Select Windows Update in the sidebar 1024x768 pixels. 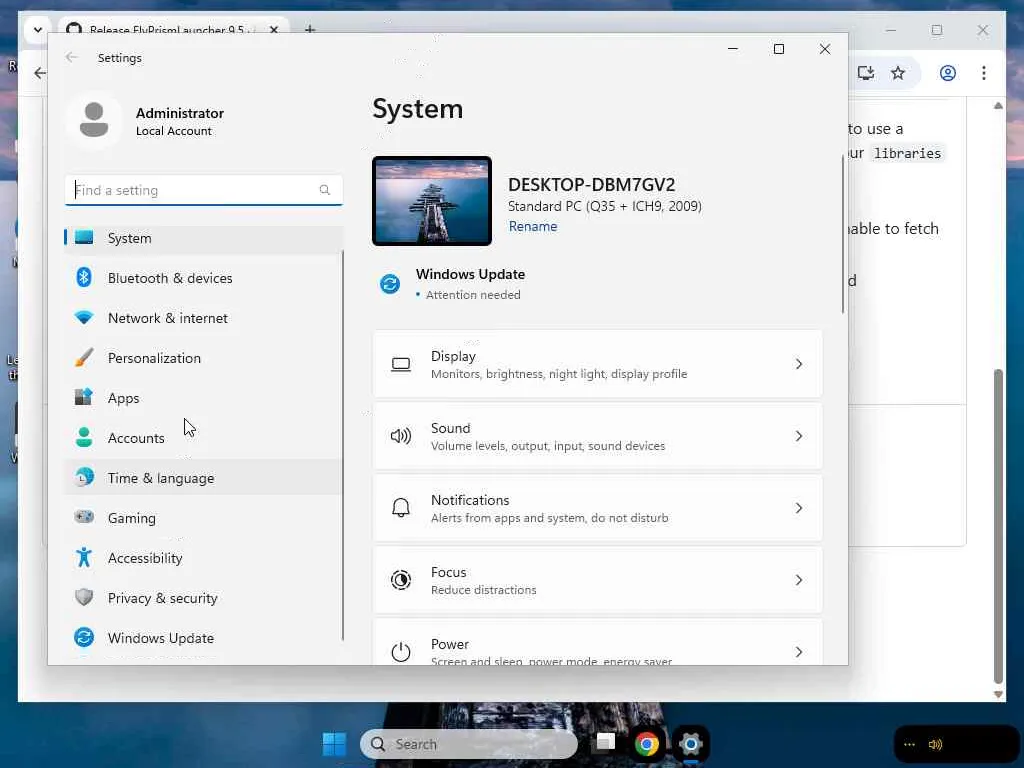point(204,637)
